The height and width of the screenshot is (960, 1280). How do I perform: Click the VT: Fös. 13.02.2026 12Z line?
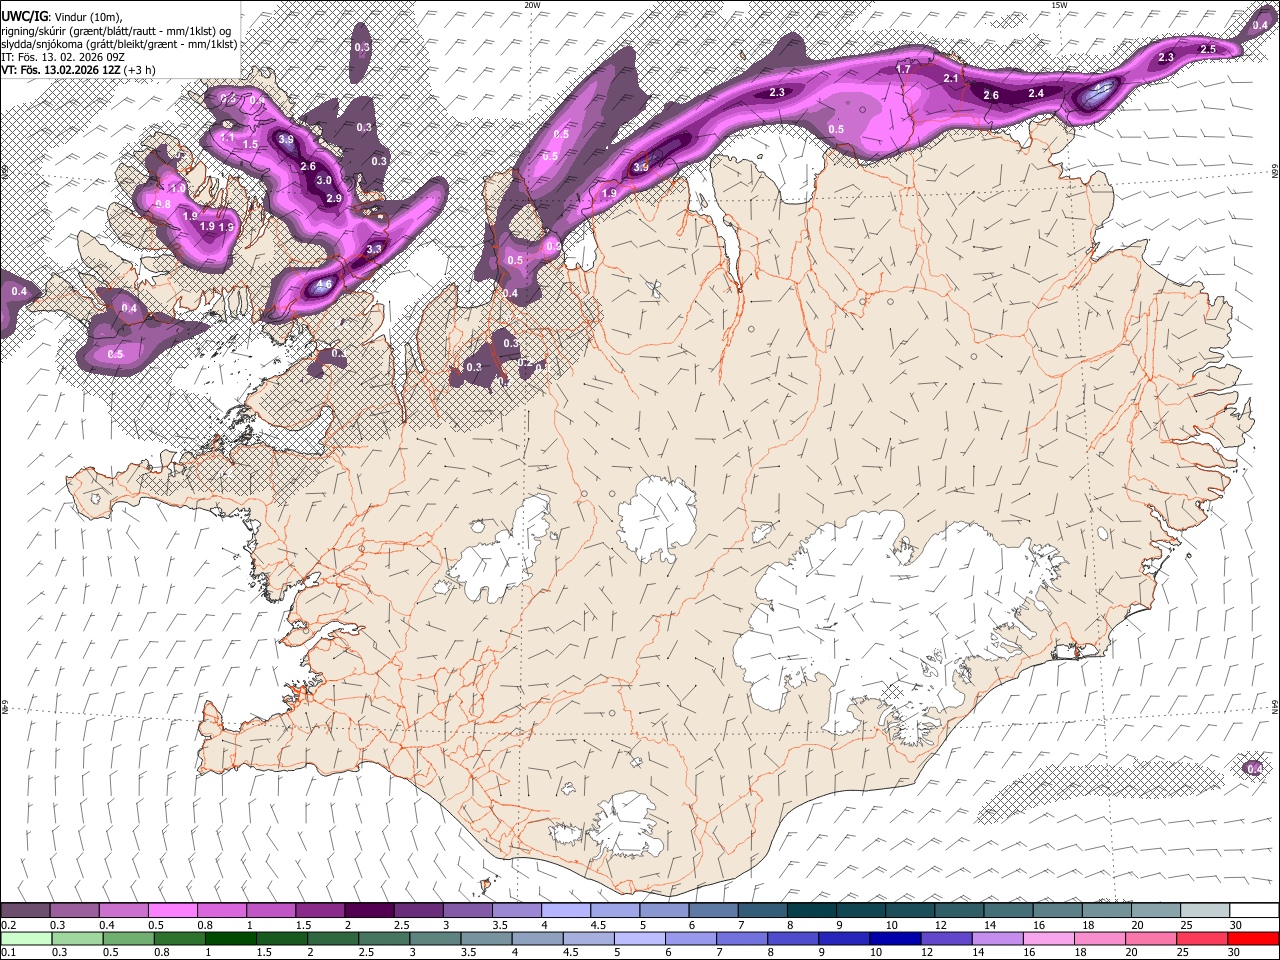pos(61,71)
